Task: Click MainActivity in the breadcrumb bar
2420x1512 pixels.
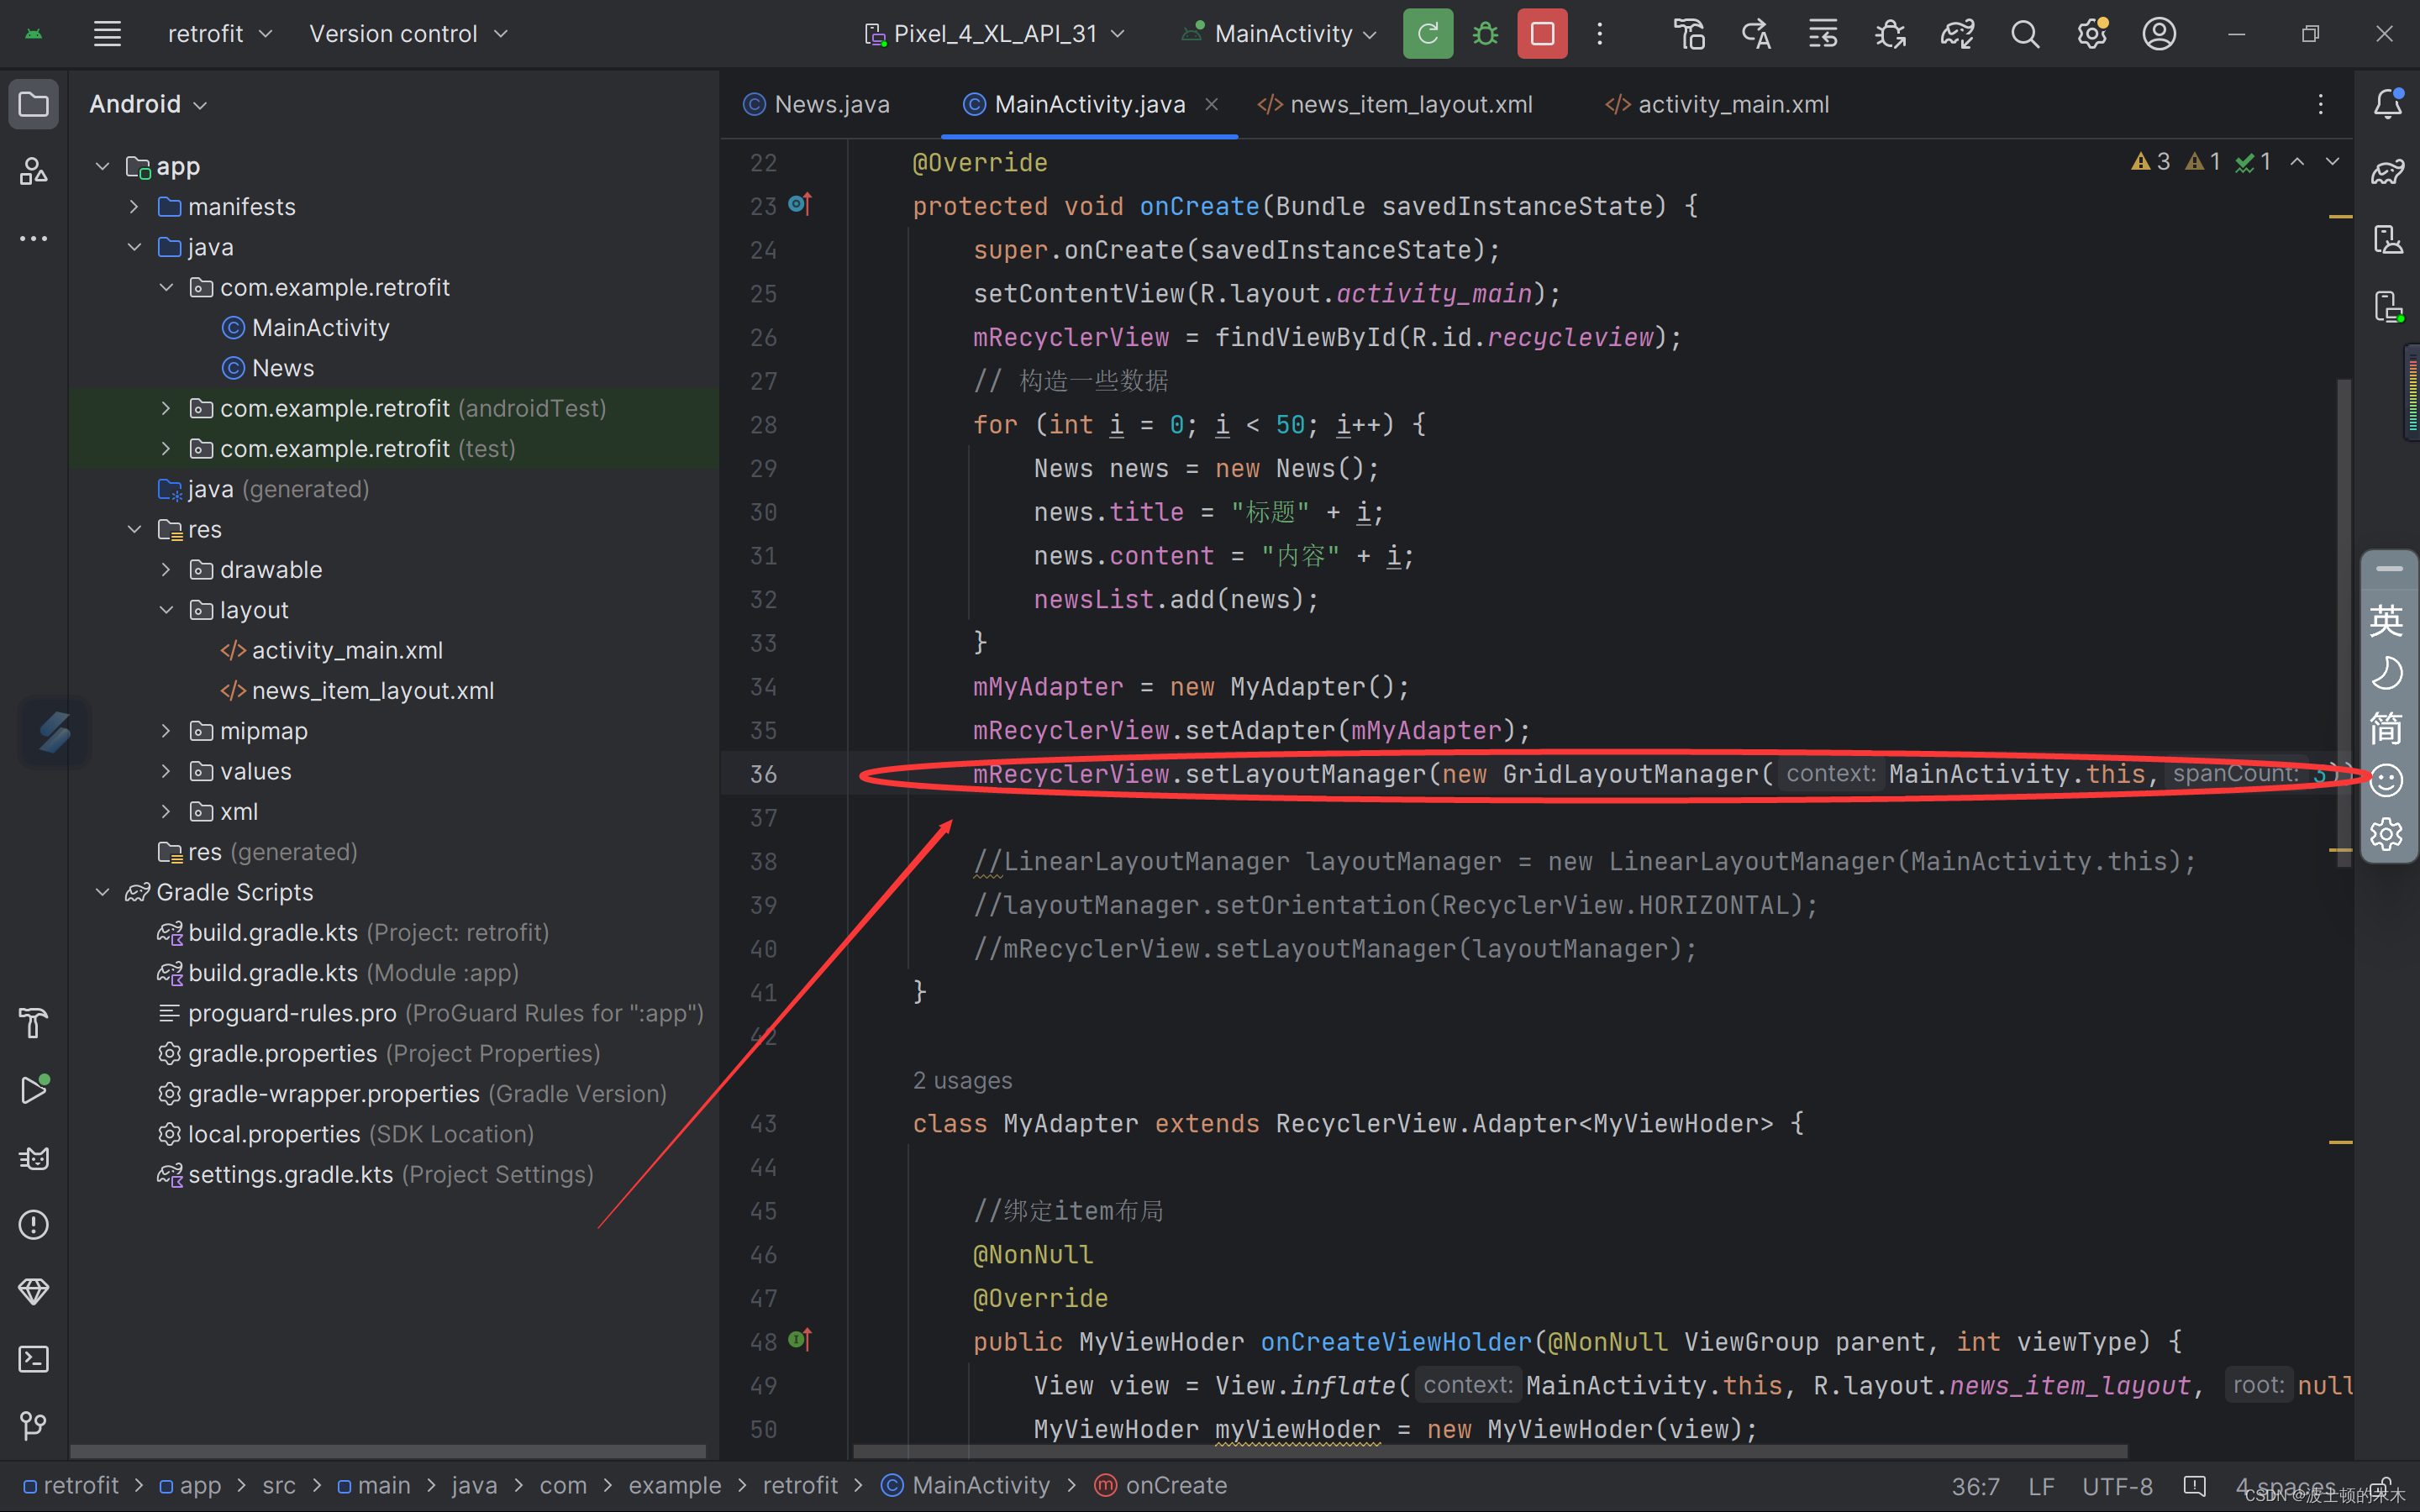Action: (x=966, y=1485)
